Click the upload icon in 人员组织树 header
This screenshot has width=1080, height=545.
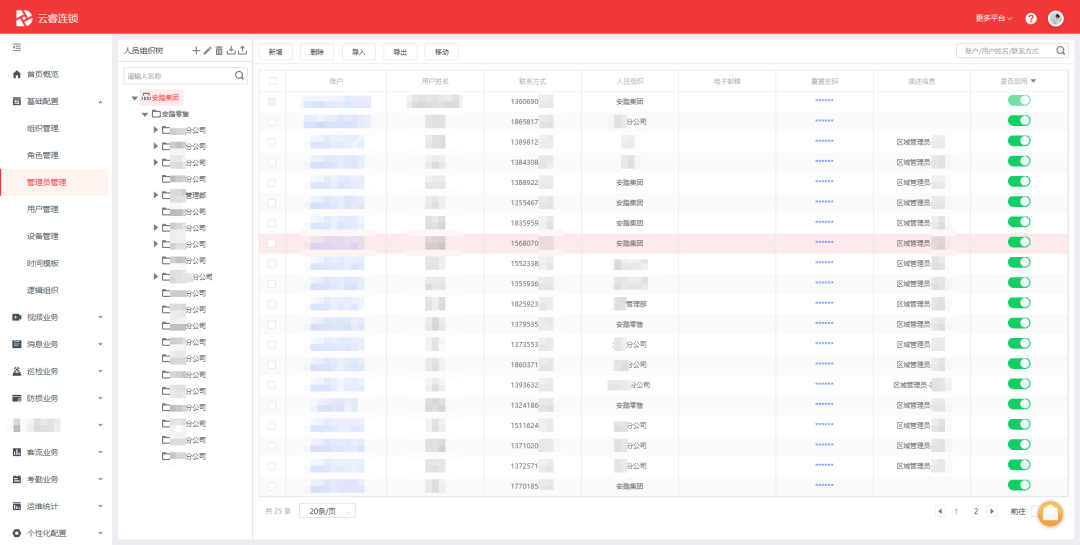[x=243, y=50]
